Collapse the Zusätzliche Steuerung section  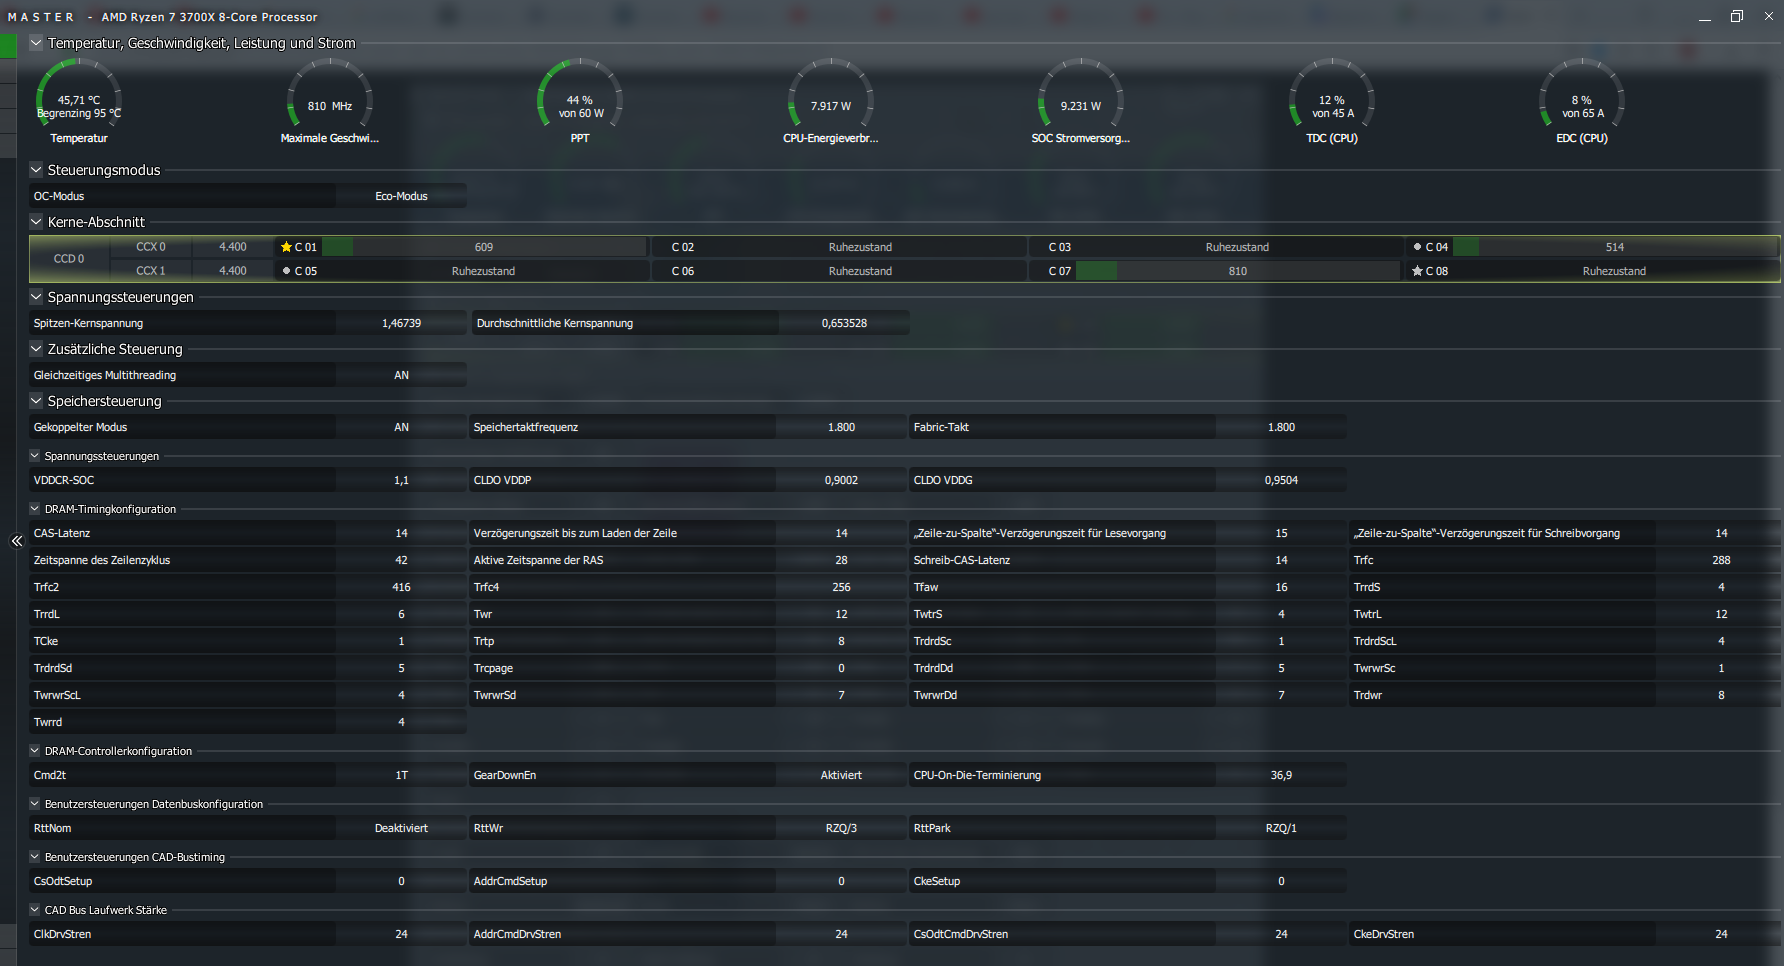click(36, 349)
